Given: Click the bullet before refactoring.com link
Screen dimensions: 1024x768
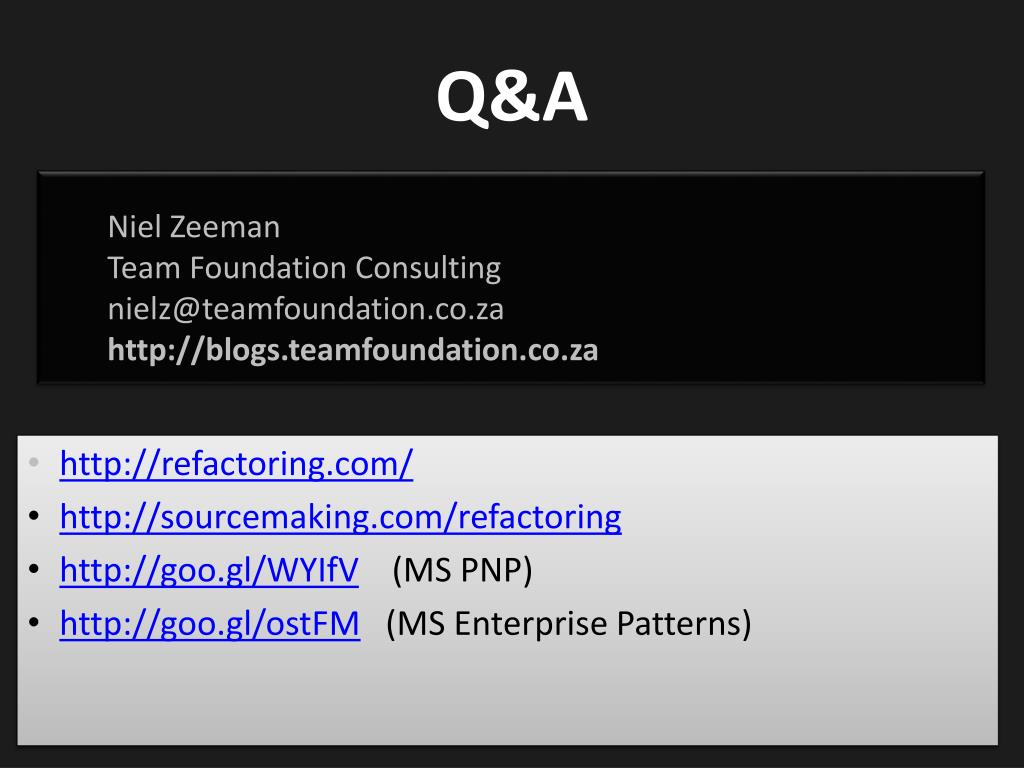Looking at the screenshot, I should pos(35,462).
